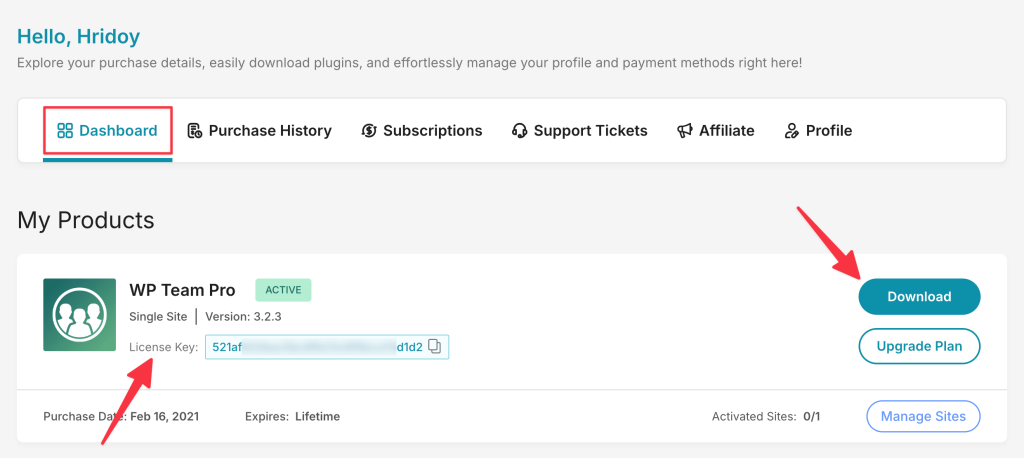Image resolution: width=1024 pixels, height=458 pixels.
Task: Select the Dashboard tab label
Action: pyautogui.click(x=118, y=131)
